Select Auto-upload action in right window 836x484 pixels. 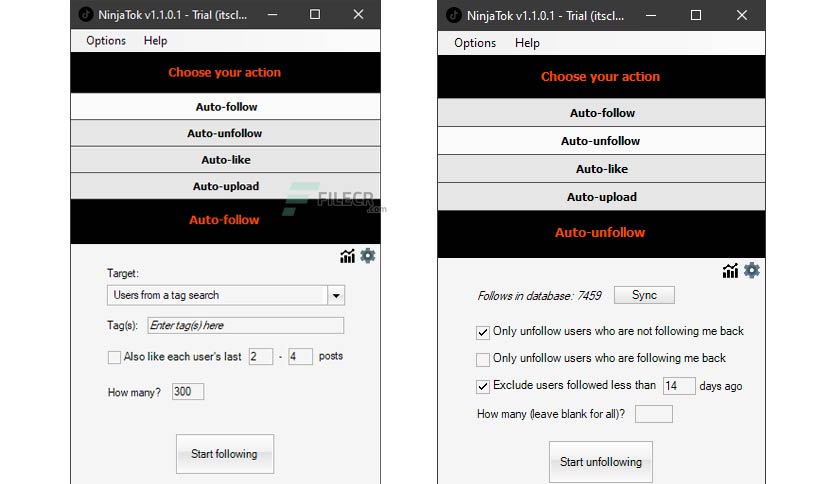pos(601,197)
